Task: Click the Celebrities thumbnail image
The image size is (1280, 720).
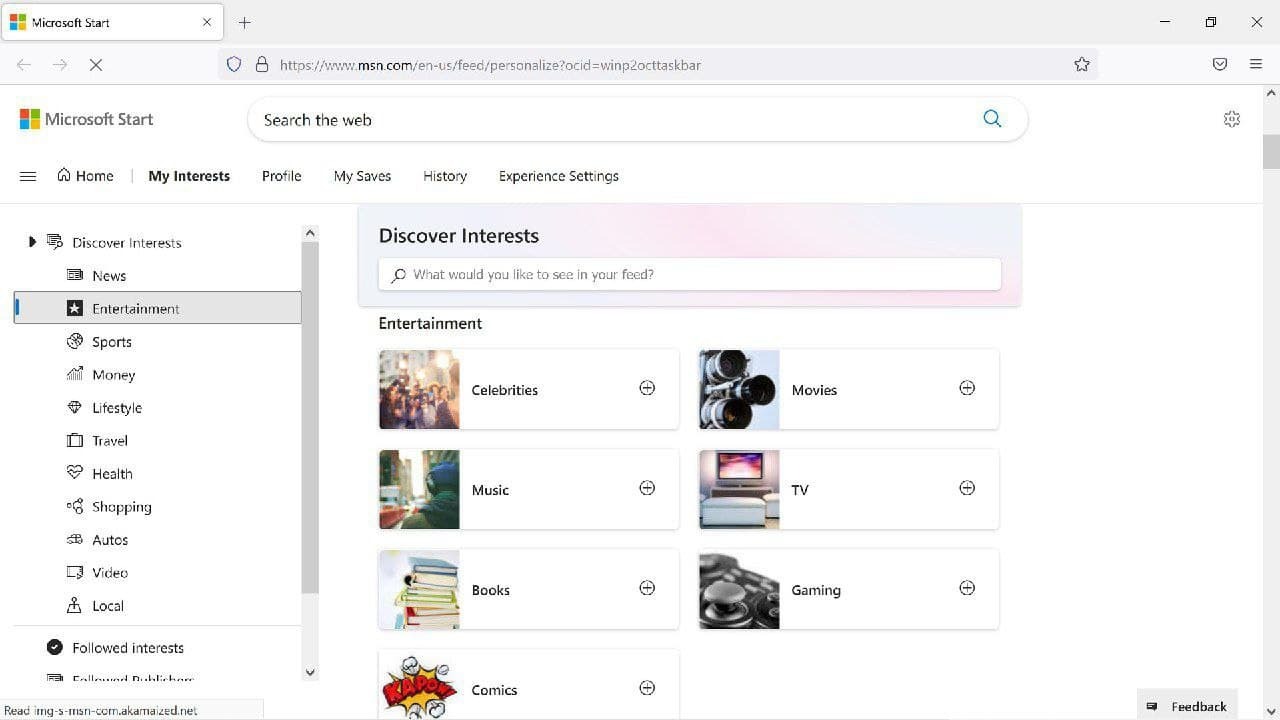Action: 419,389
